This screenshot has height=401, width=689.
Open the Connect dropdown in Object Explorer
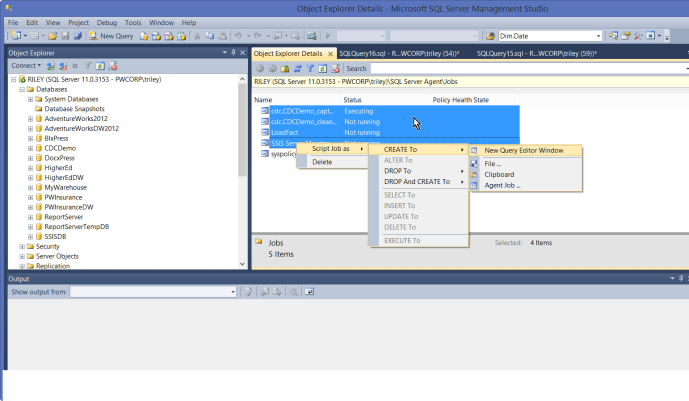26,65
